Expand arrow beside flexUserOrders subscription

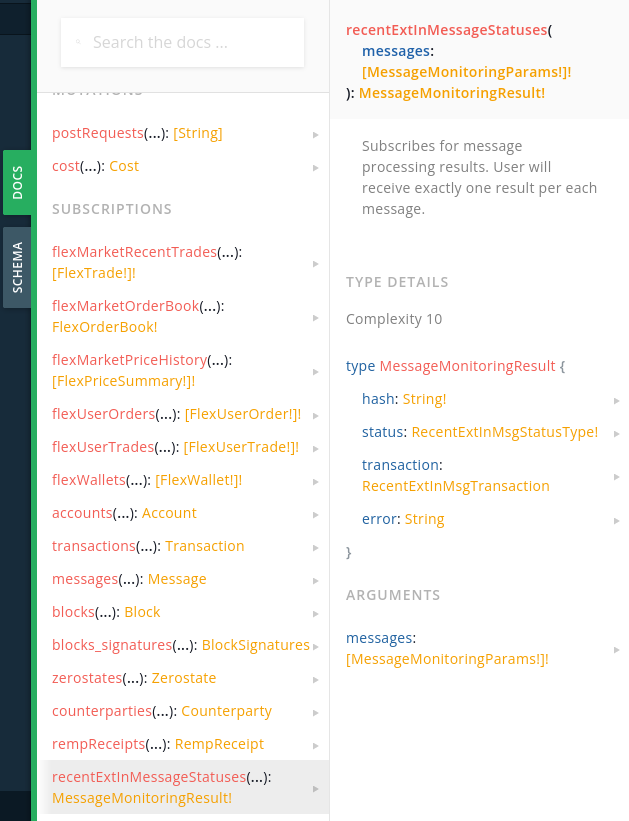pos(316,415)
